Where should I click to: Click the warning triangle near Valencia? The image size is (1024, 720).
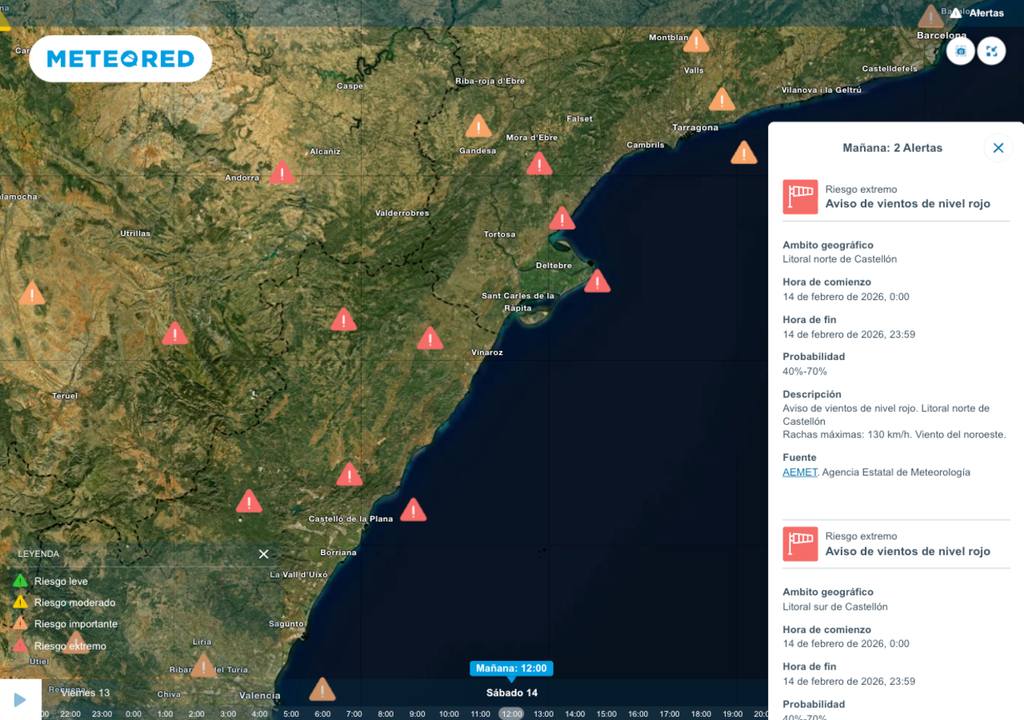coord(322,689)
